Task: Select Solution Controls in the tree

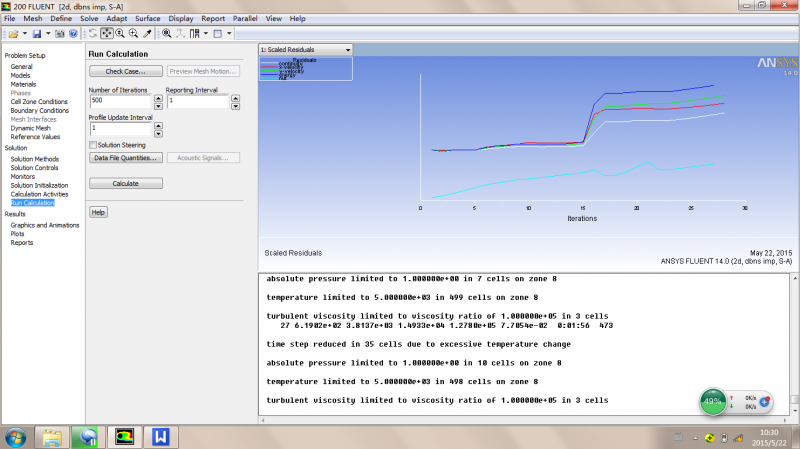Action: click(35, 168)
